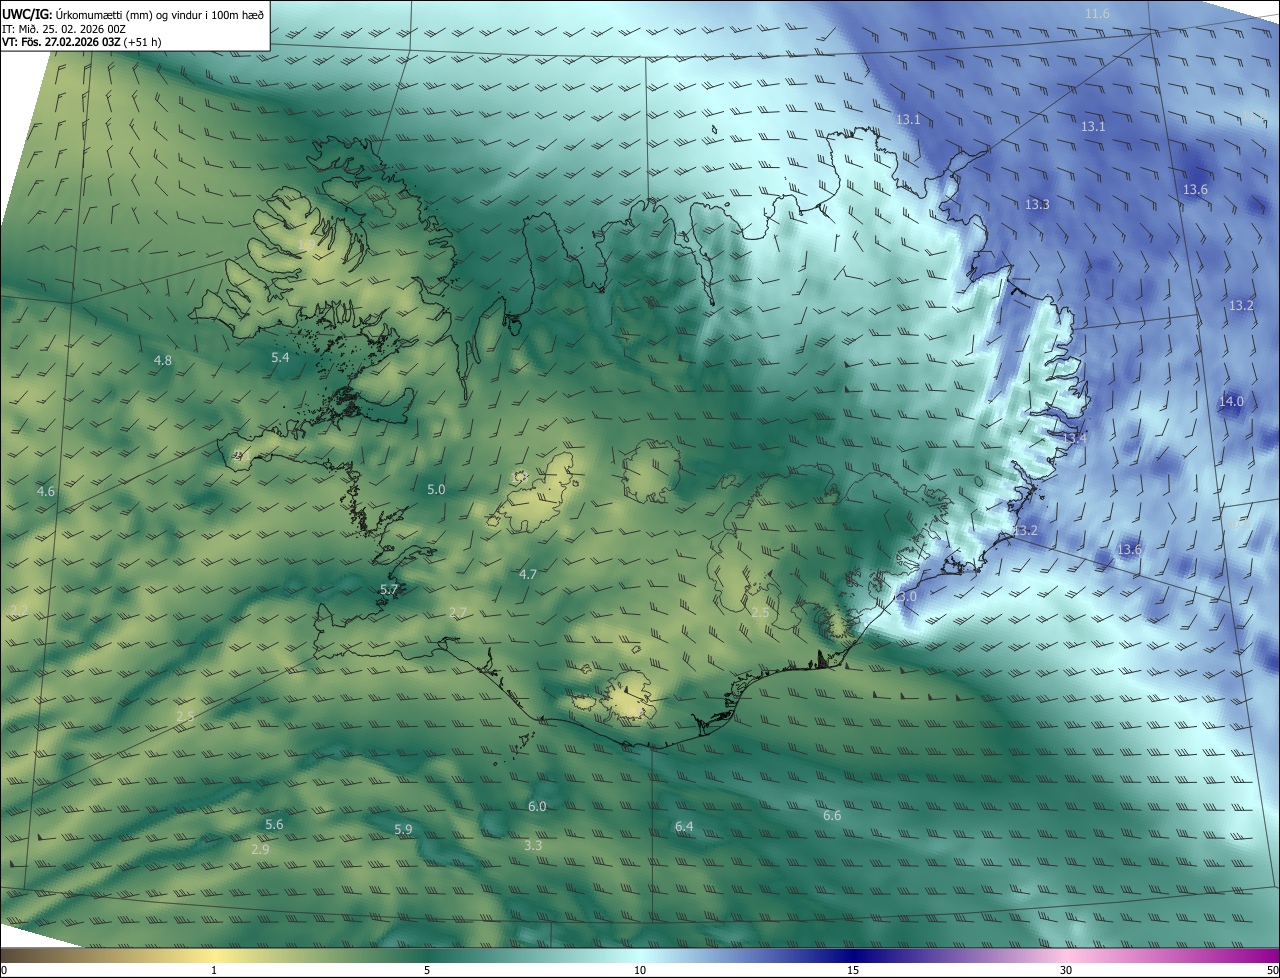Viewport: 1280px width, 978px height.
Task: Click the 13.0 value label
Action: pos(905,596)
